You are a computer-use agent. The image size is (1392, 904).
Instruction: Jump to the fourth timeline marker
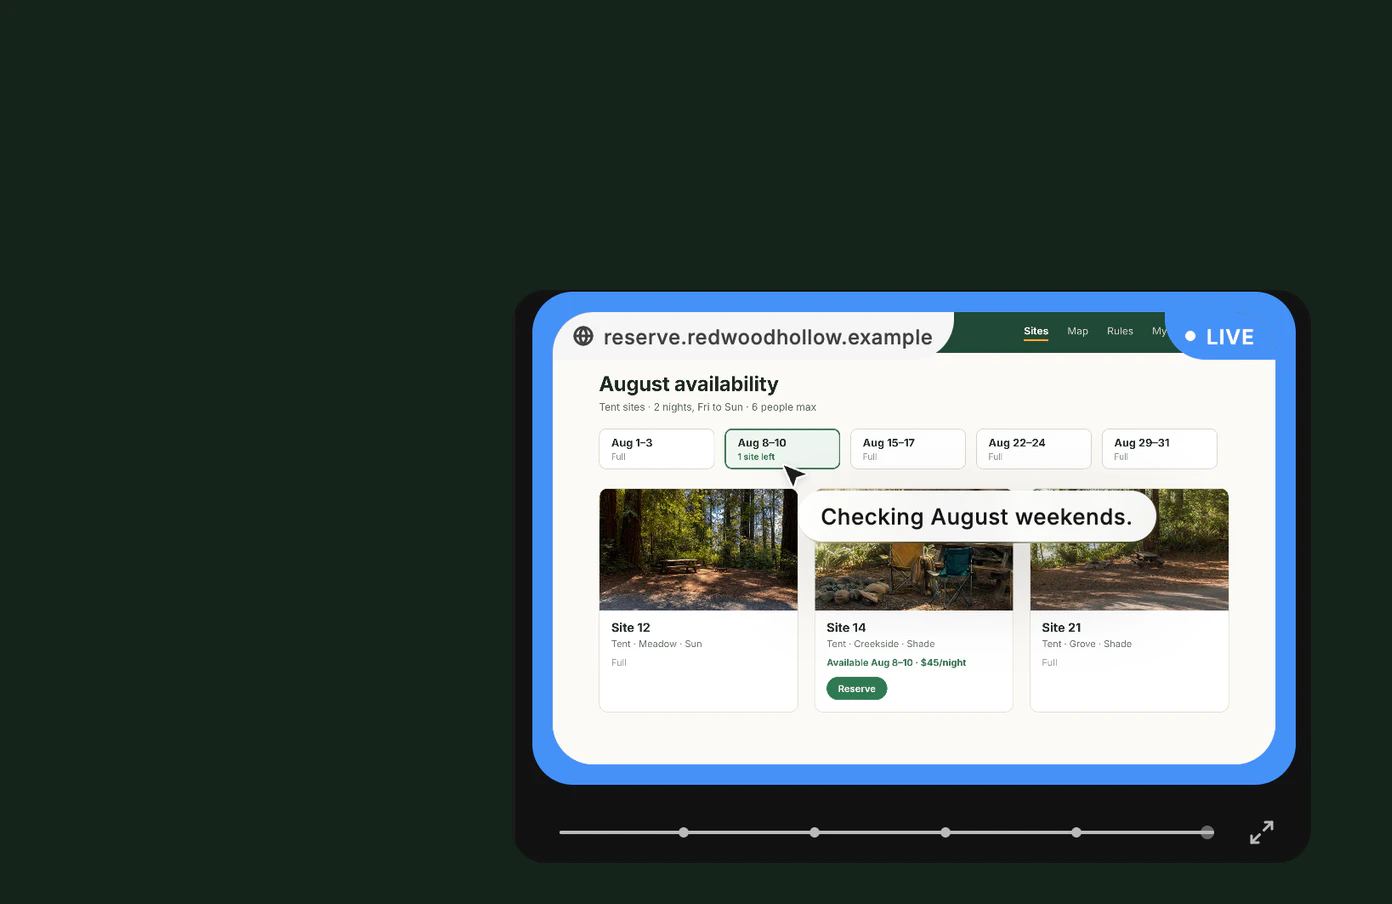(x=1076, y=832)
